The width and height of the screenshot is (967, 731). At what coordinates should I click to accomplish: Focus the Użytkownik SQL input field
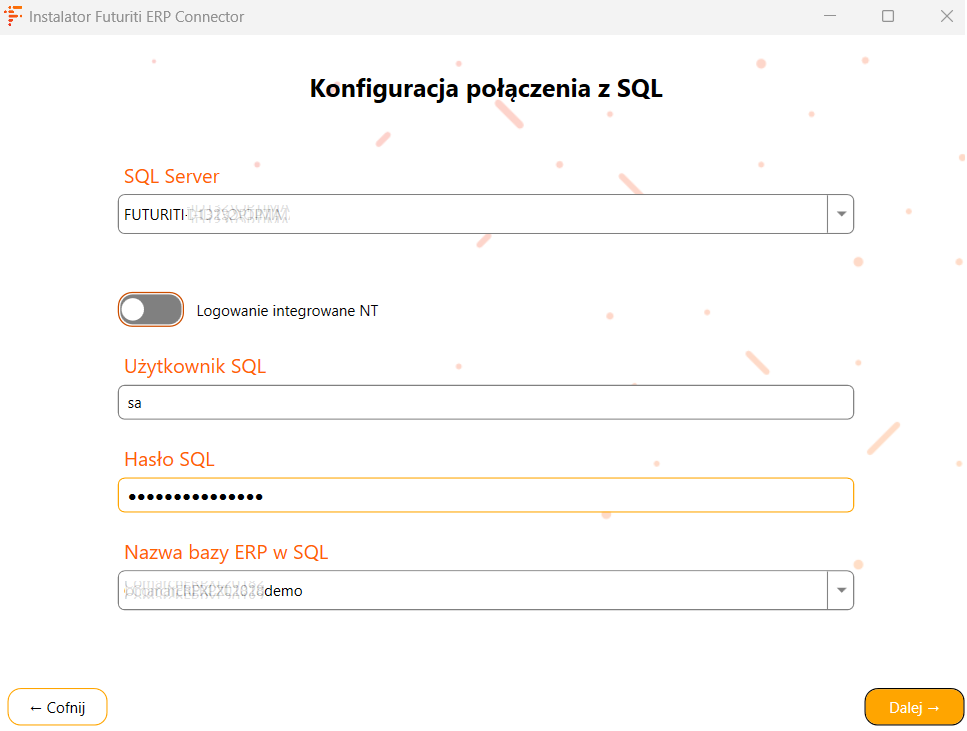pos(485,403)
